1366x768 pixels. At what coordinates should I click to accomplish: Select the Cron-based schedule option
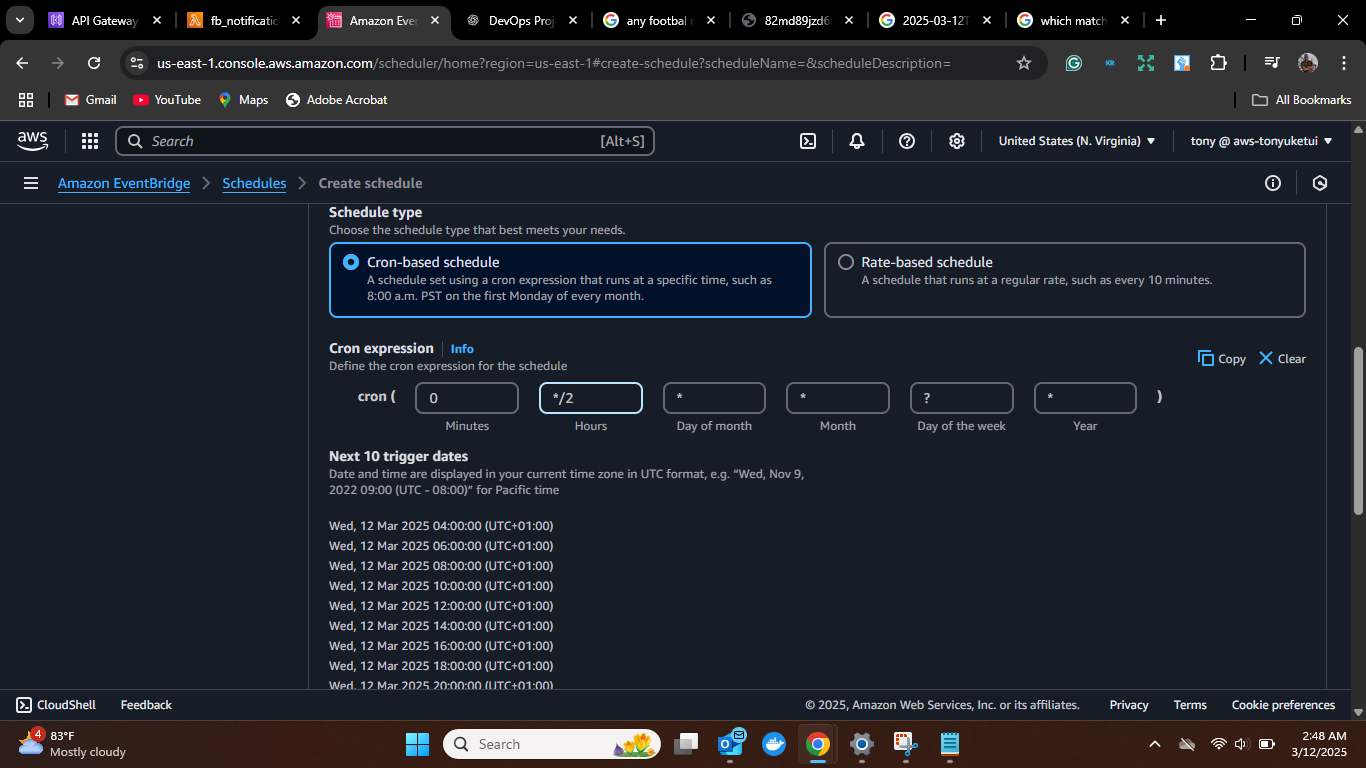pos(570,280)
